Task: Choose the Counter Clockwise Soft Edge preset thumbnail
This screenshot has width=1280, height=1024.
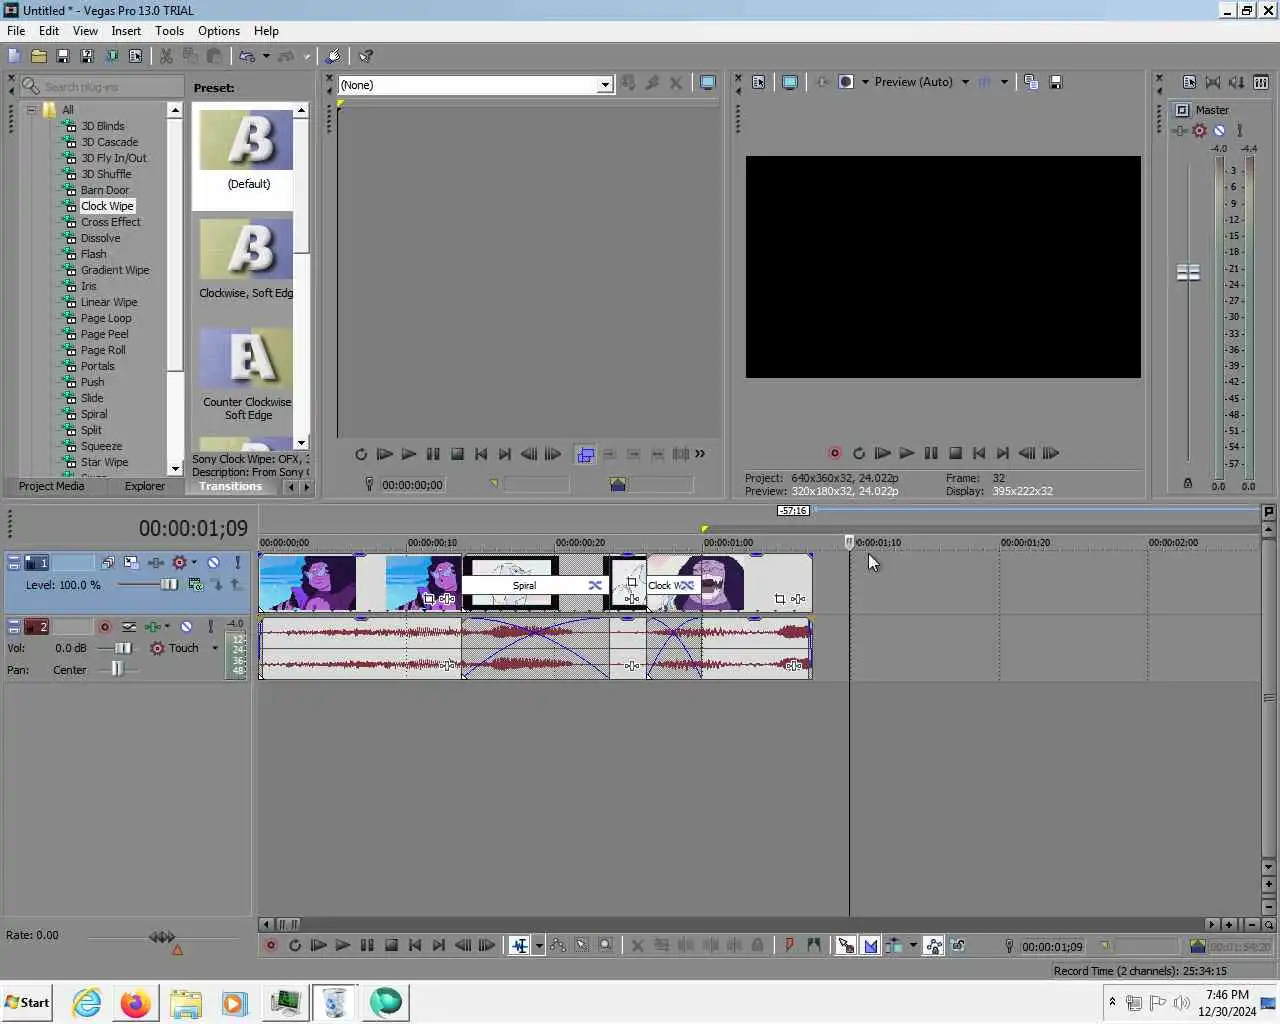Action: [246, 360]
